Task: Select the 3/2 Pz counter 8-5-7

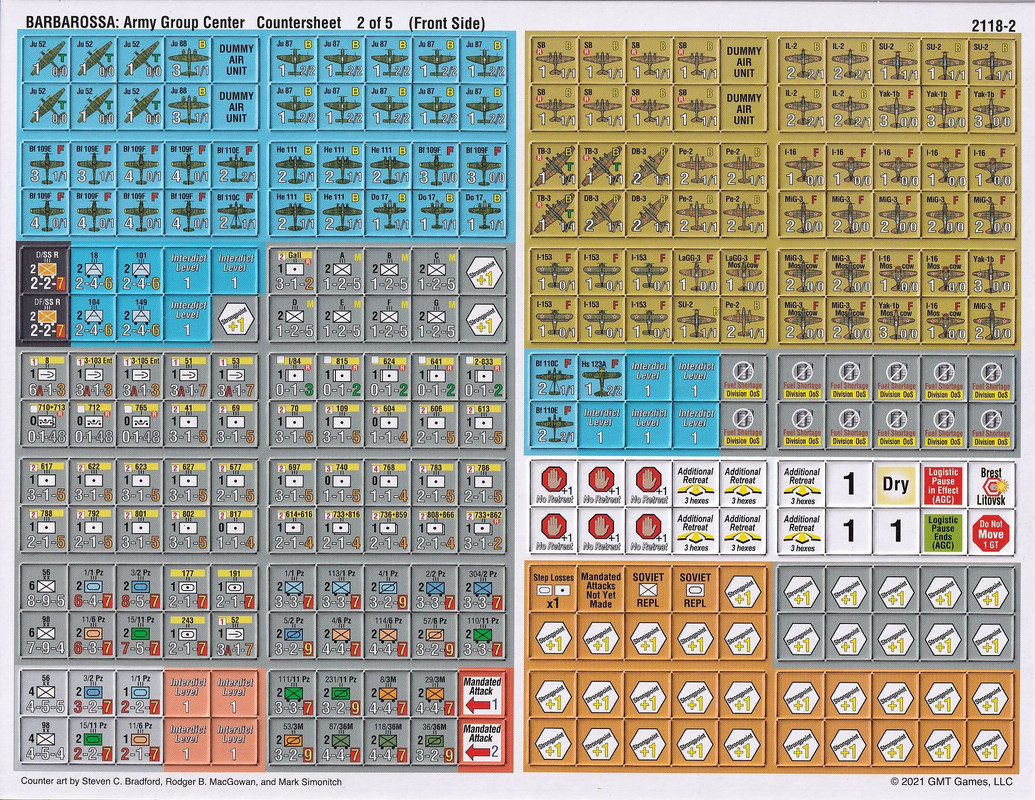Action: pyautogui.click(x=140, y=589)
